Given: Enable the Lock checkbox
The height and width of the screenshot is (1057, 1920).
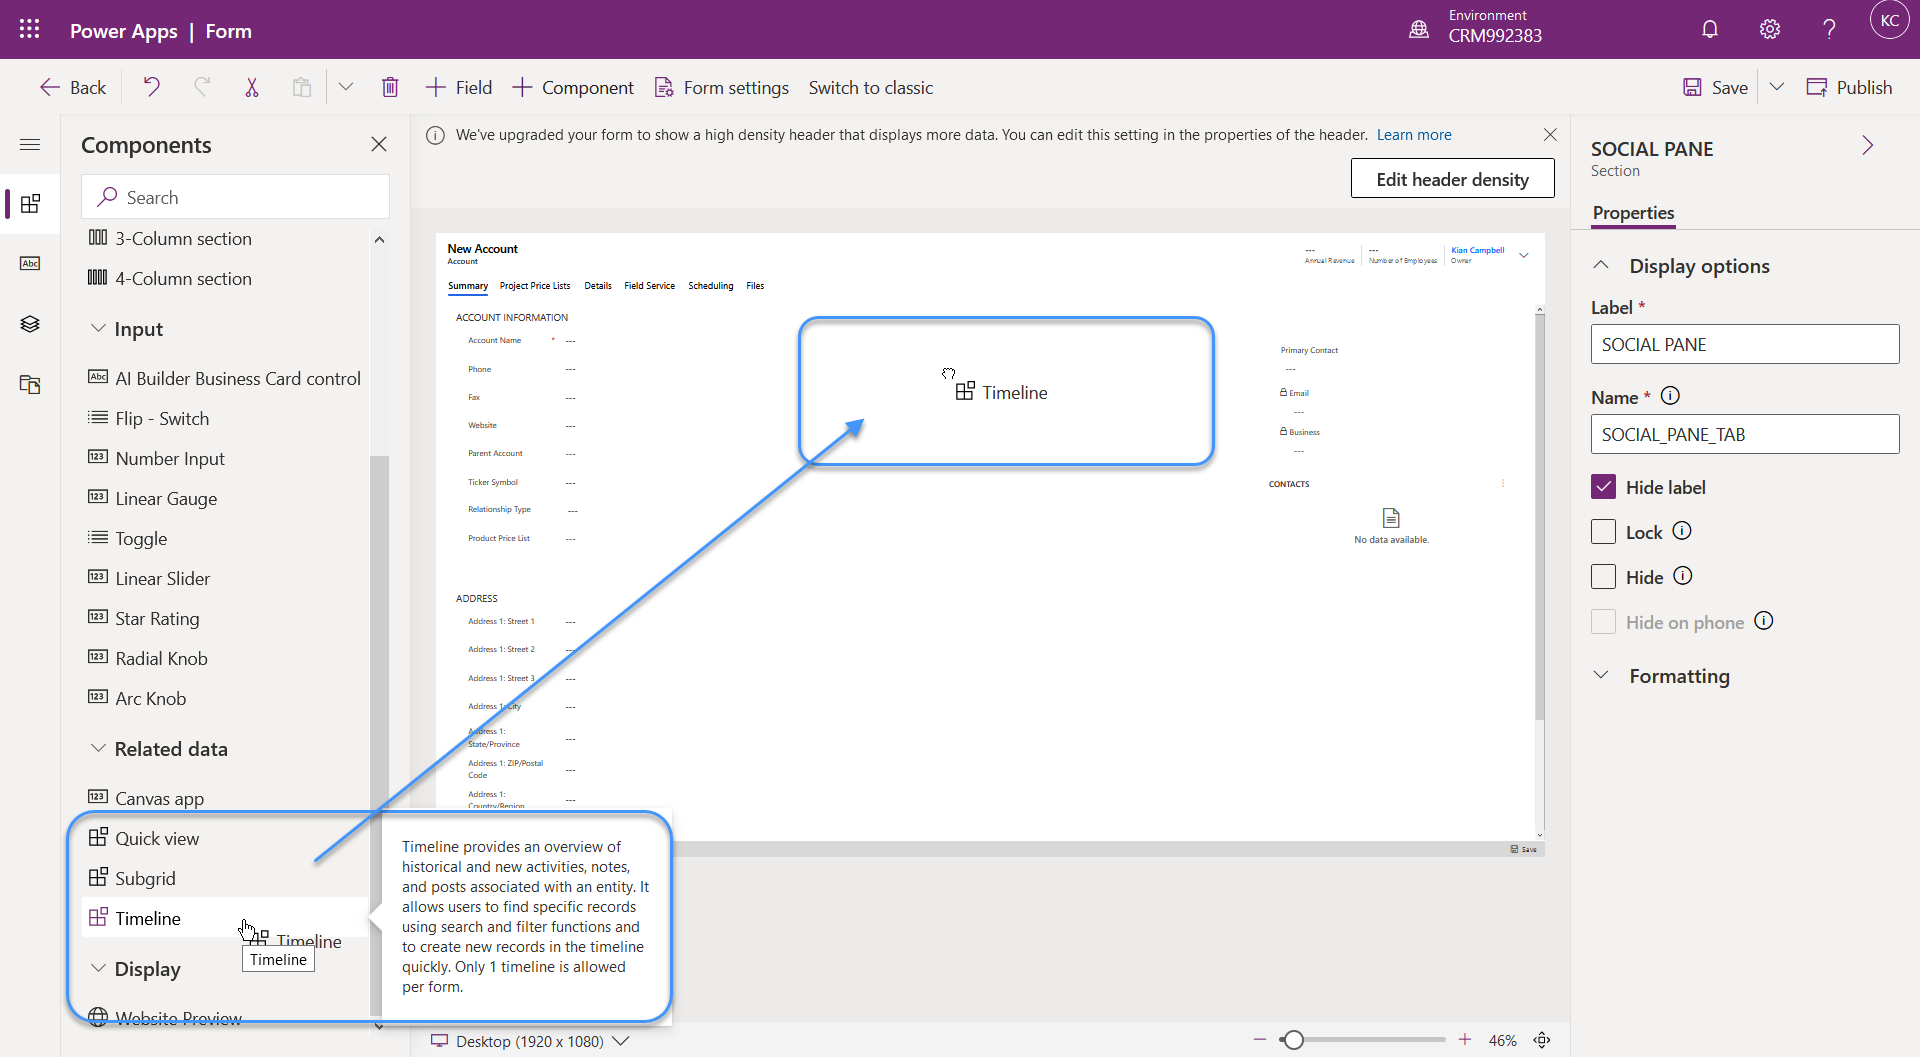Looking at the screenshot, I should [1603, 532].
